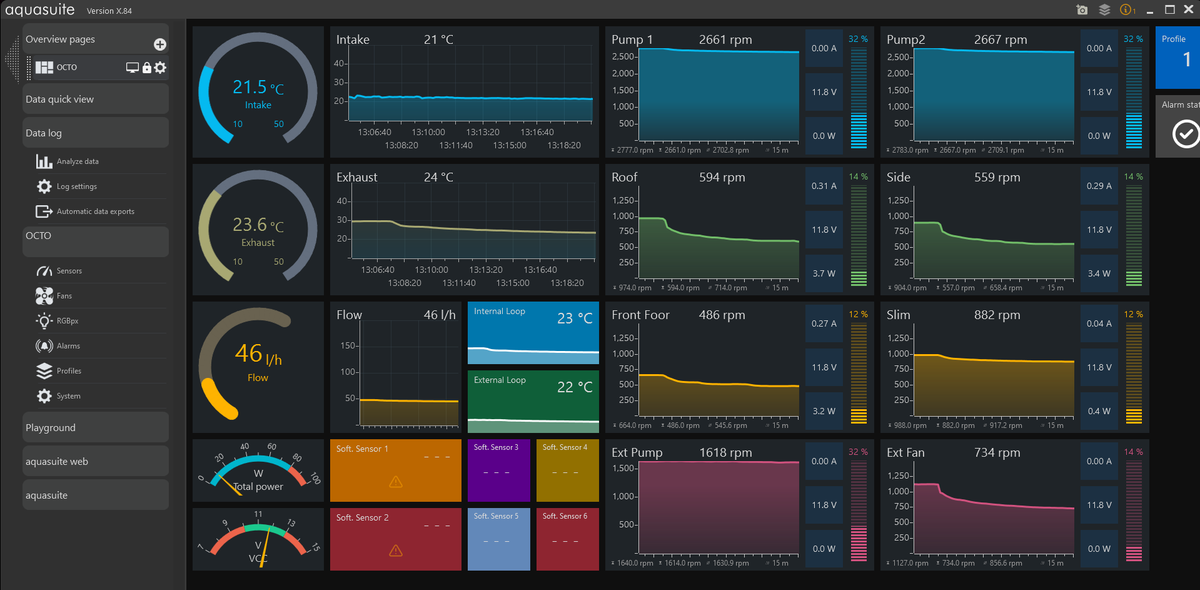1200x590 pixels.
Task: Open the orange info notification icon
Action: 1127,10
